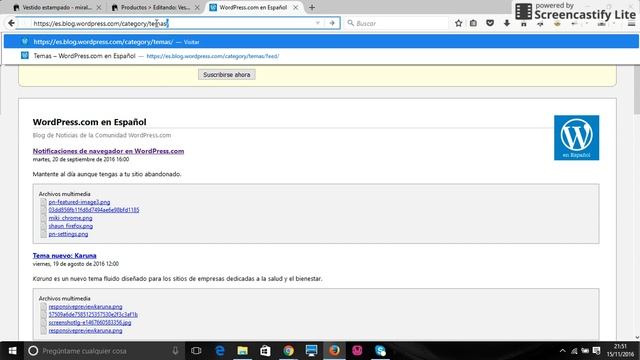Open the 03dd856fb hash attachment link
This screenshot has height=360, width=640.
94,210
